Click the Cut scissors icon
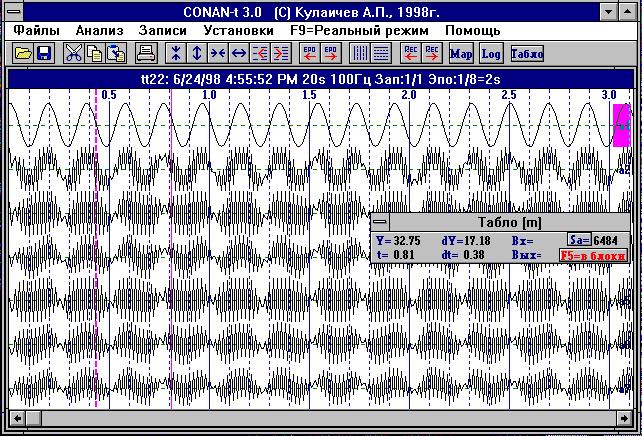642x436 pixels. point(74,53)
